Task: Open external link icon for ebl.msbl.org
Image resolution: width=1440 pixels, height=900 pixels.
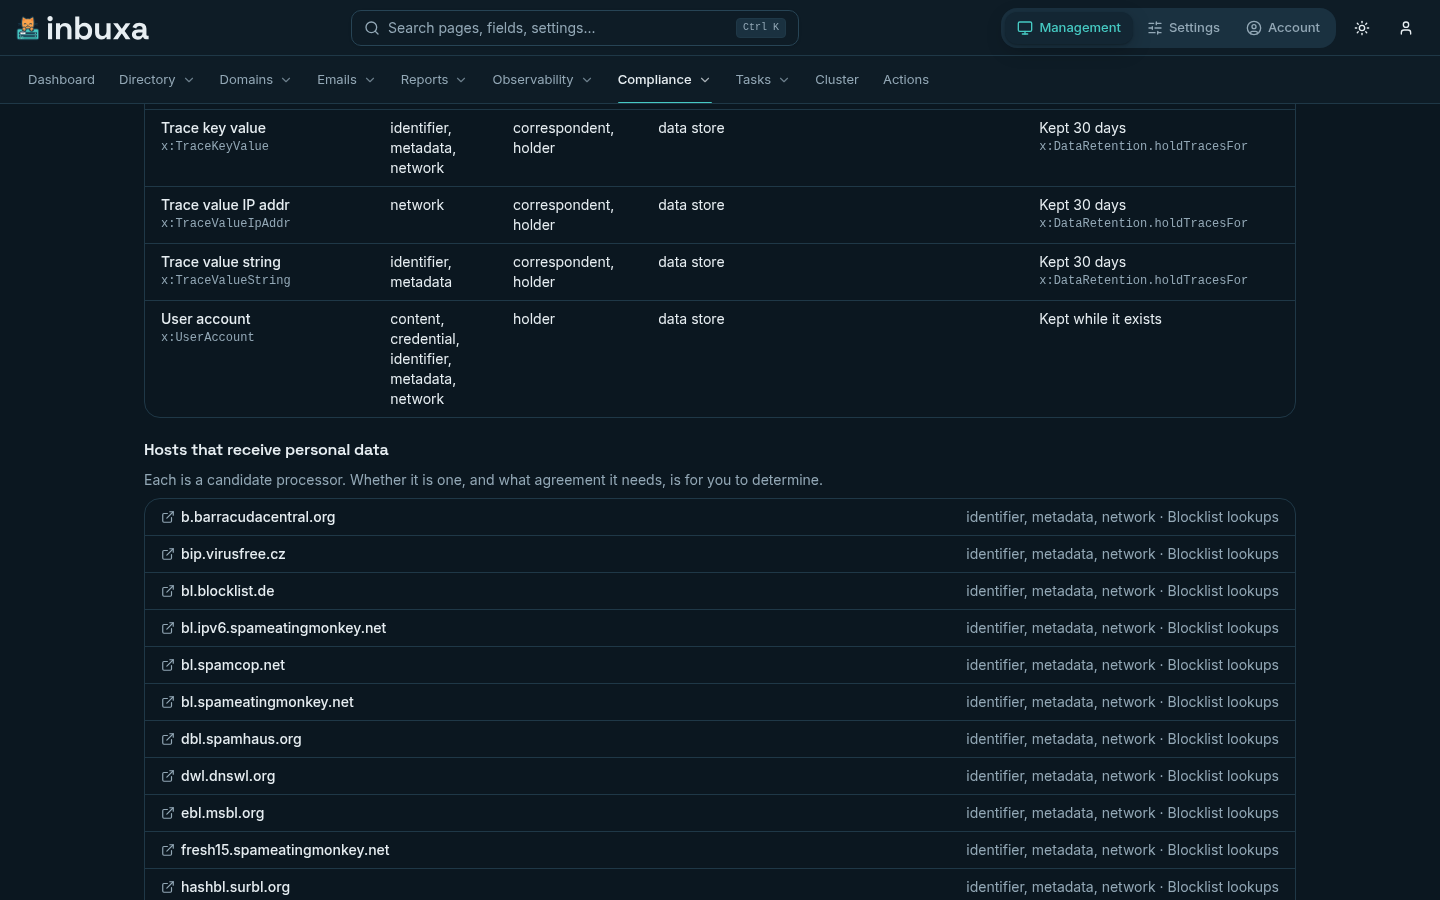Action: [x=168, y=813]
